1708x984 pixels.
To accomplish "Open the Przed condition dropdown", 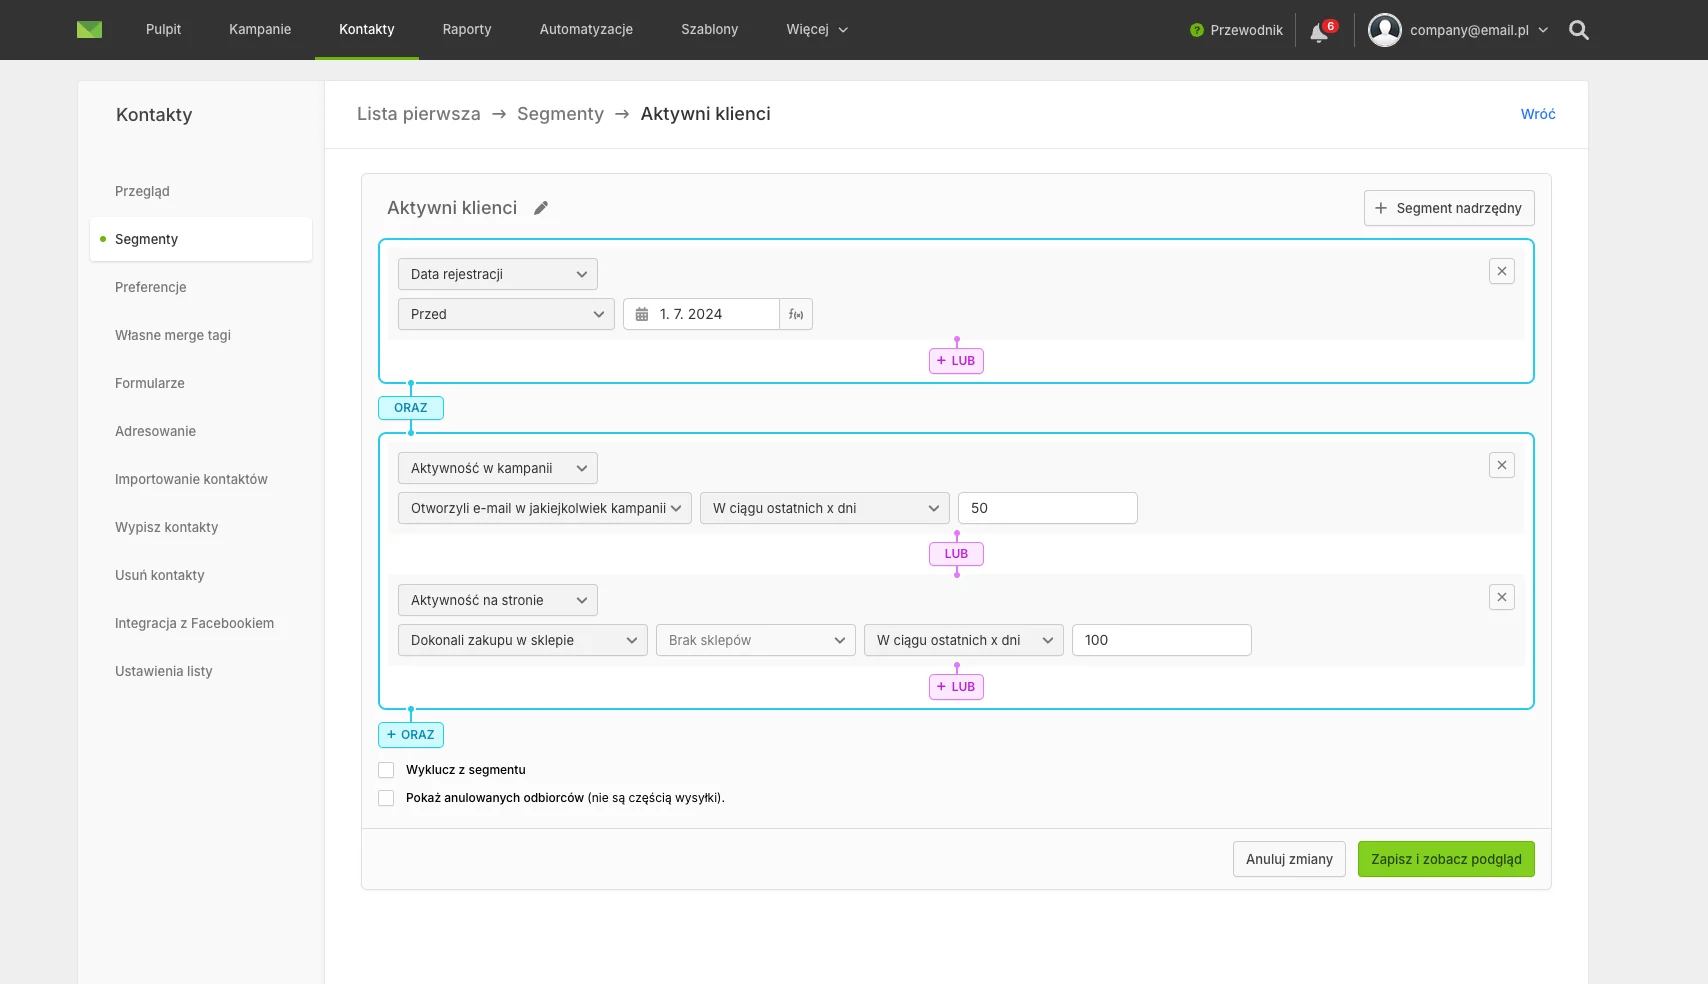I will [x=506, y=314].
